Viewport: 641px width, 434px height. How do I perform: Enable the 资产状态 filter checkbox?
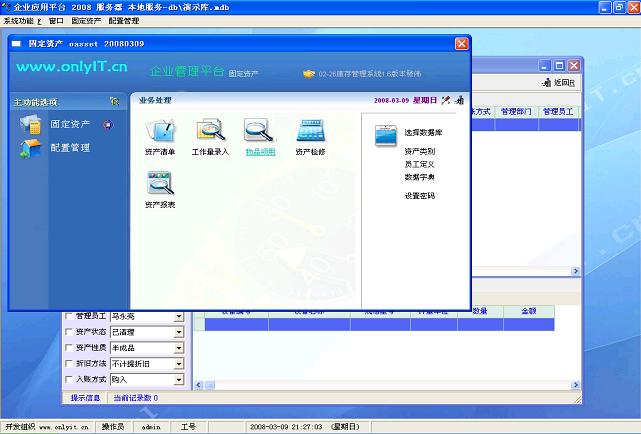[68, 332]
